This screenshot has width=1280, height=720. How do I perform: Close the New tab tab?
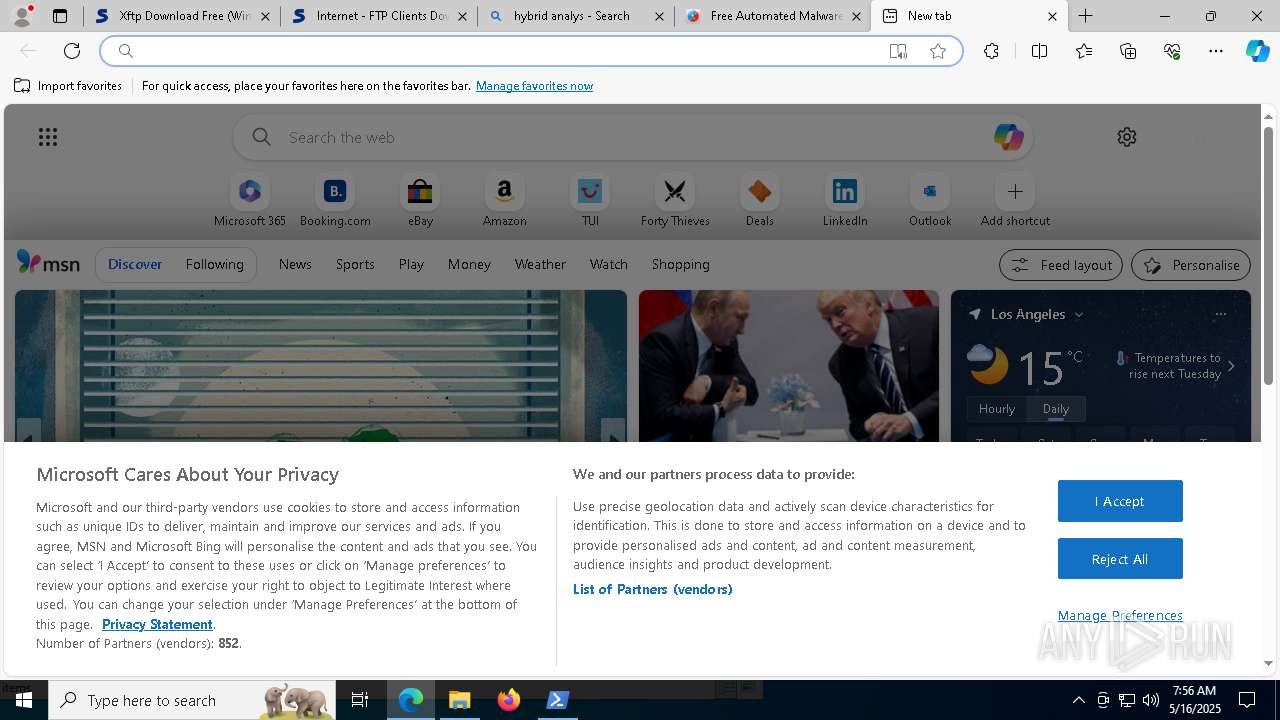(x=1052, y=16)
